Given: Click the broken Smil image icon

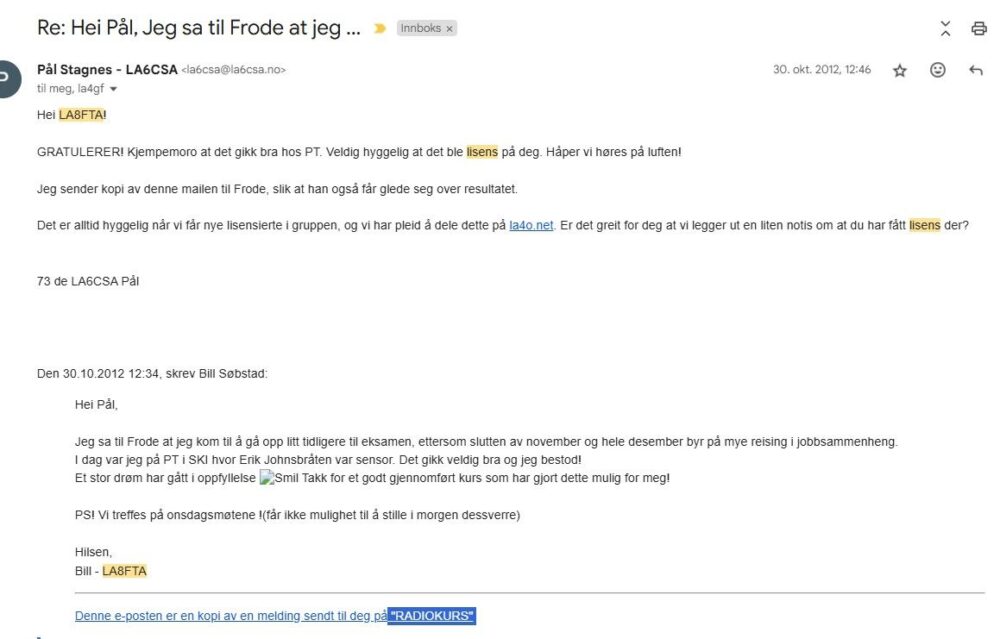Looking at the screenshot, I should 267,478.
